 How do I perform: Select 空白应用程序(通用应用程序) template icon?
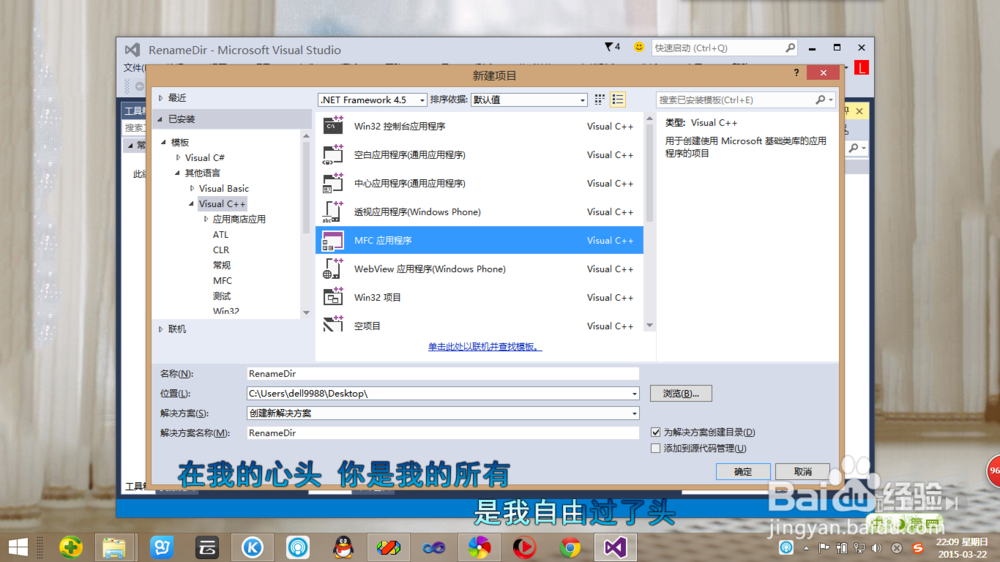[x=333, y=154]
